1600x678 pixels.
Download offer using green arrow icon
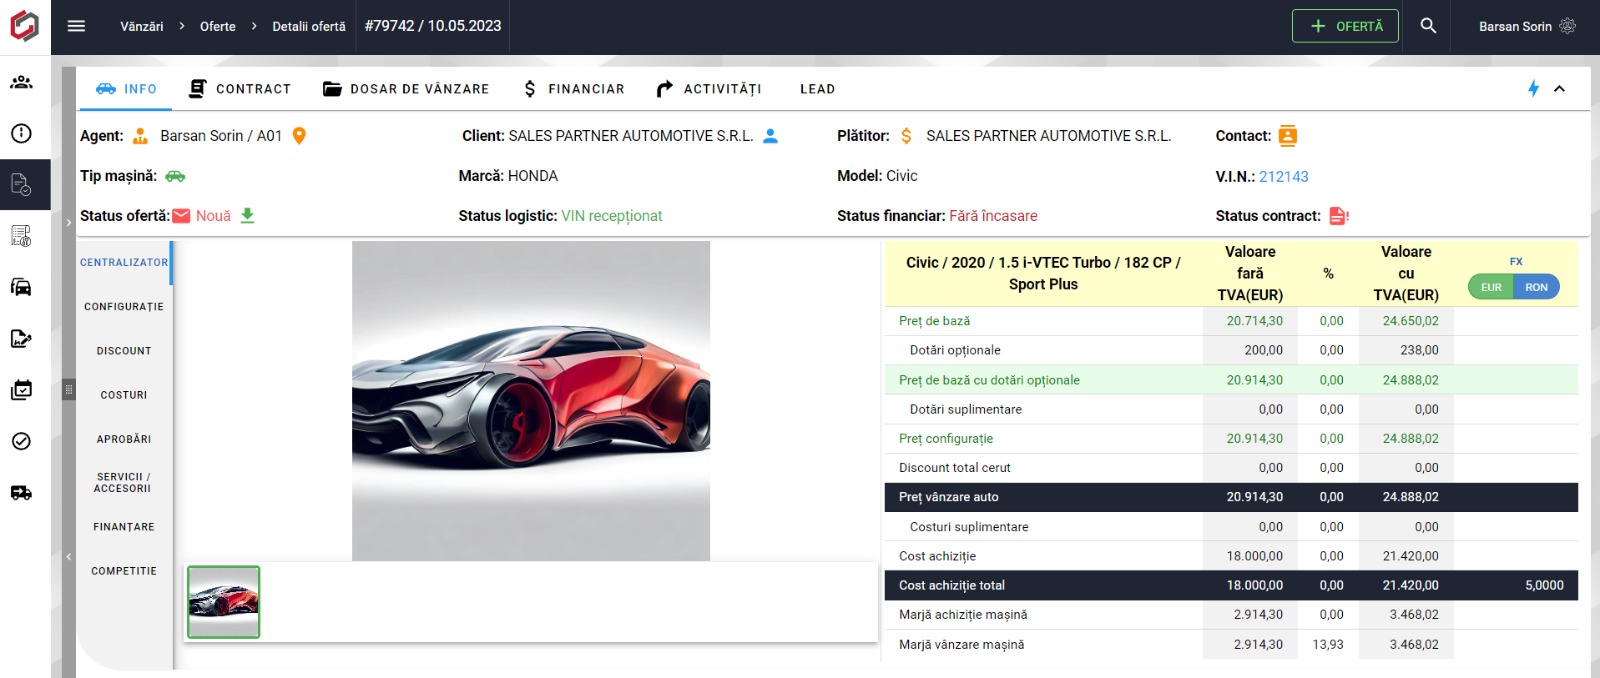(248, 216)
